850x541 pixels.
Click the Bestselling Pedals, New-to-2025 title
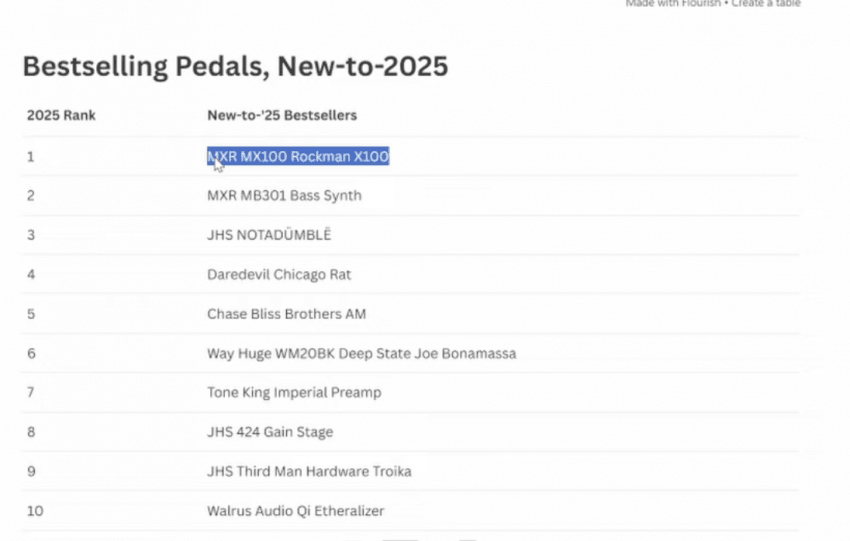point(235,67)
